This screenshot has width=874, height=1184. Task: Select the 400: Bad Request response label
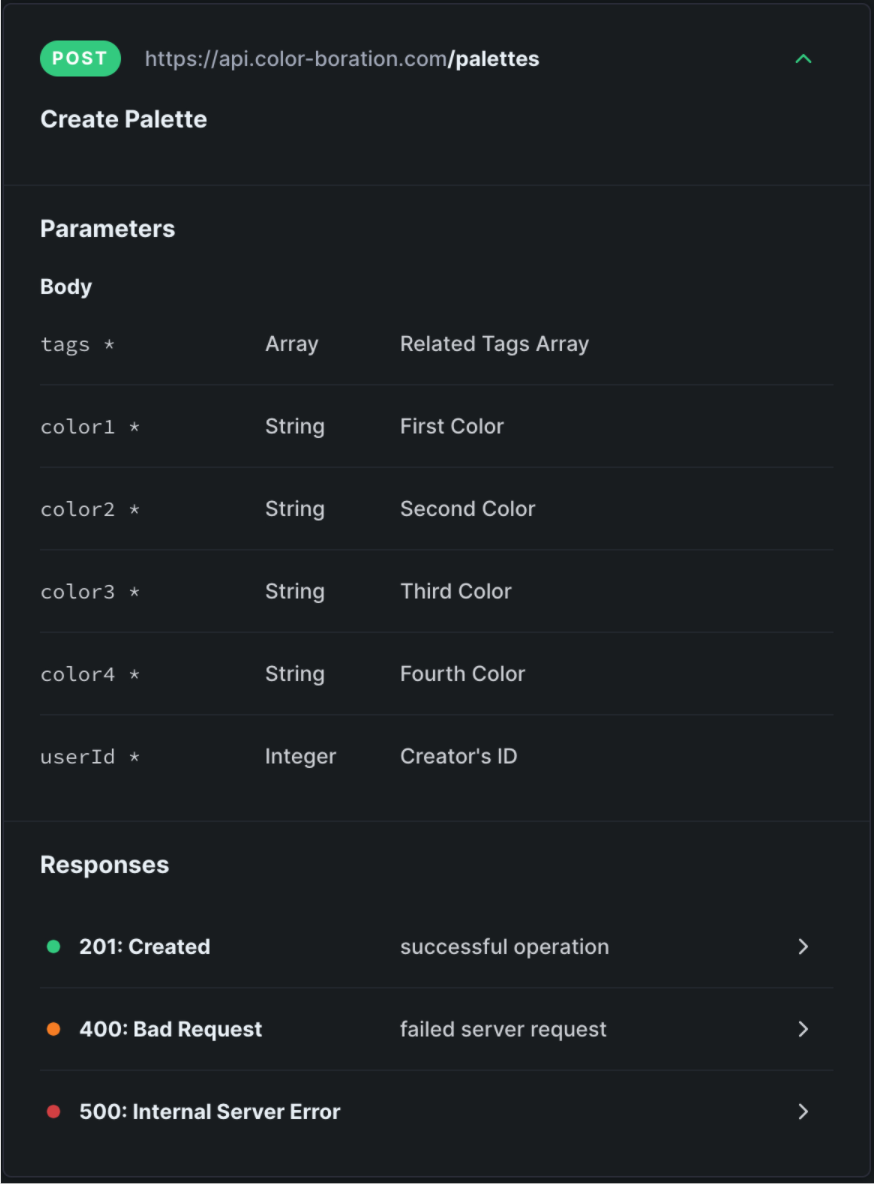pos(171,1029)
